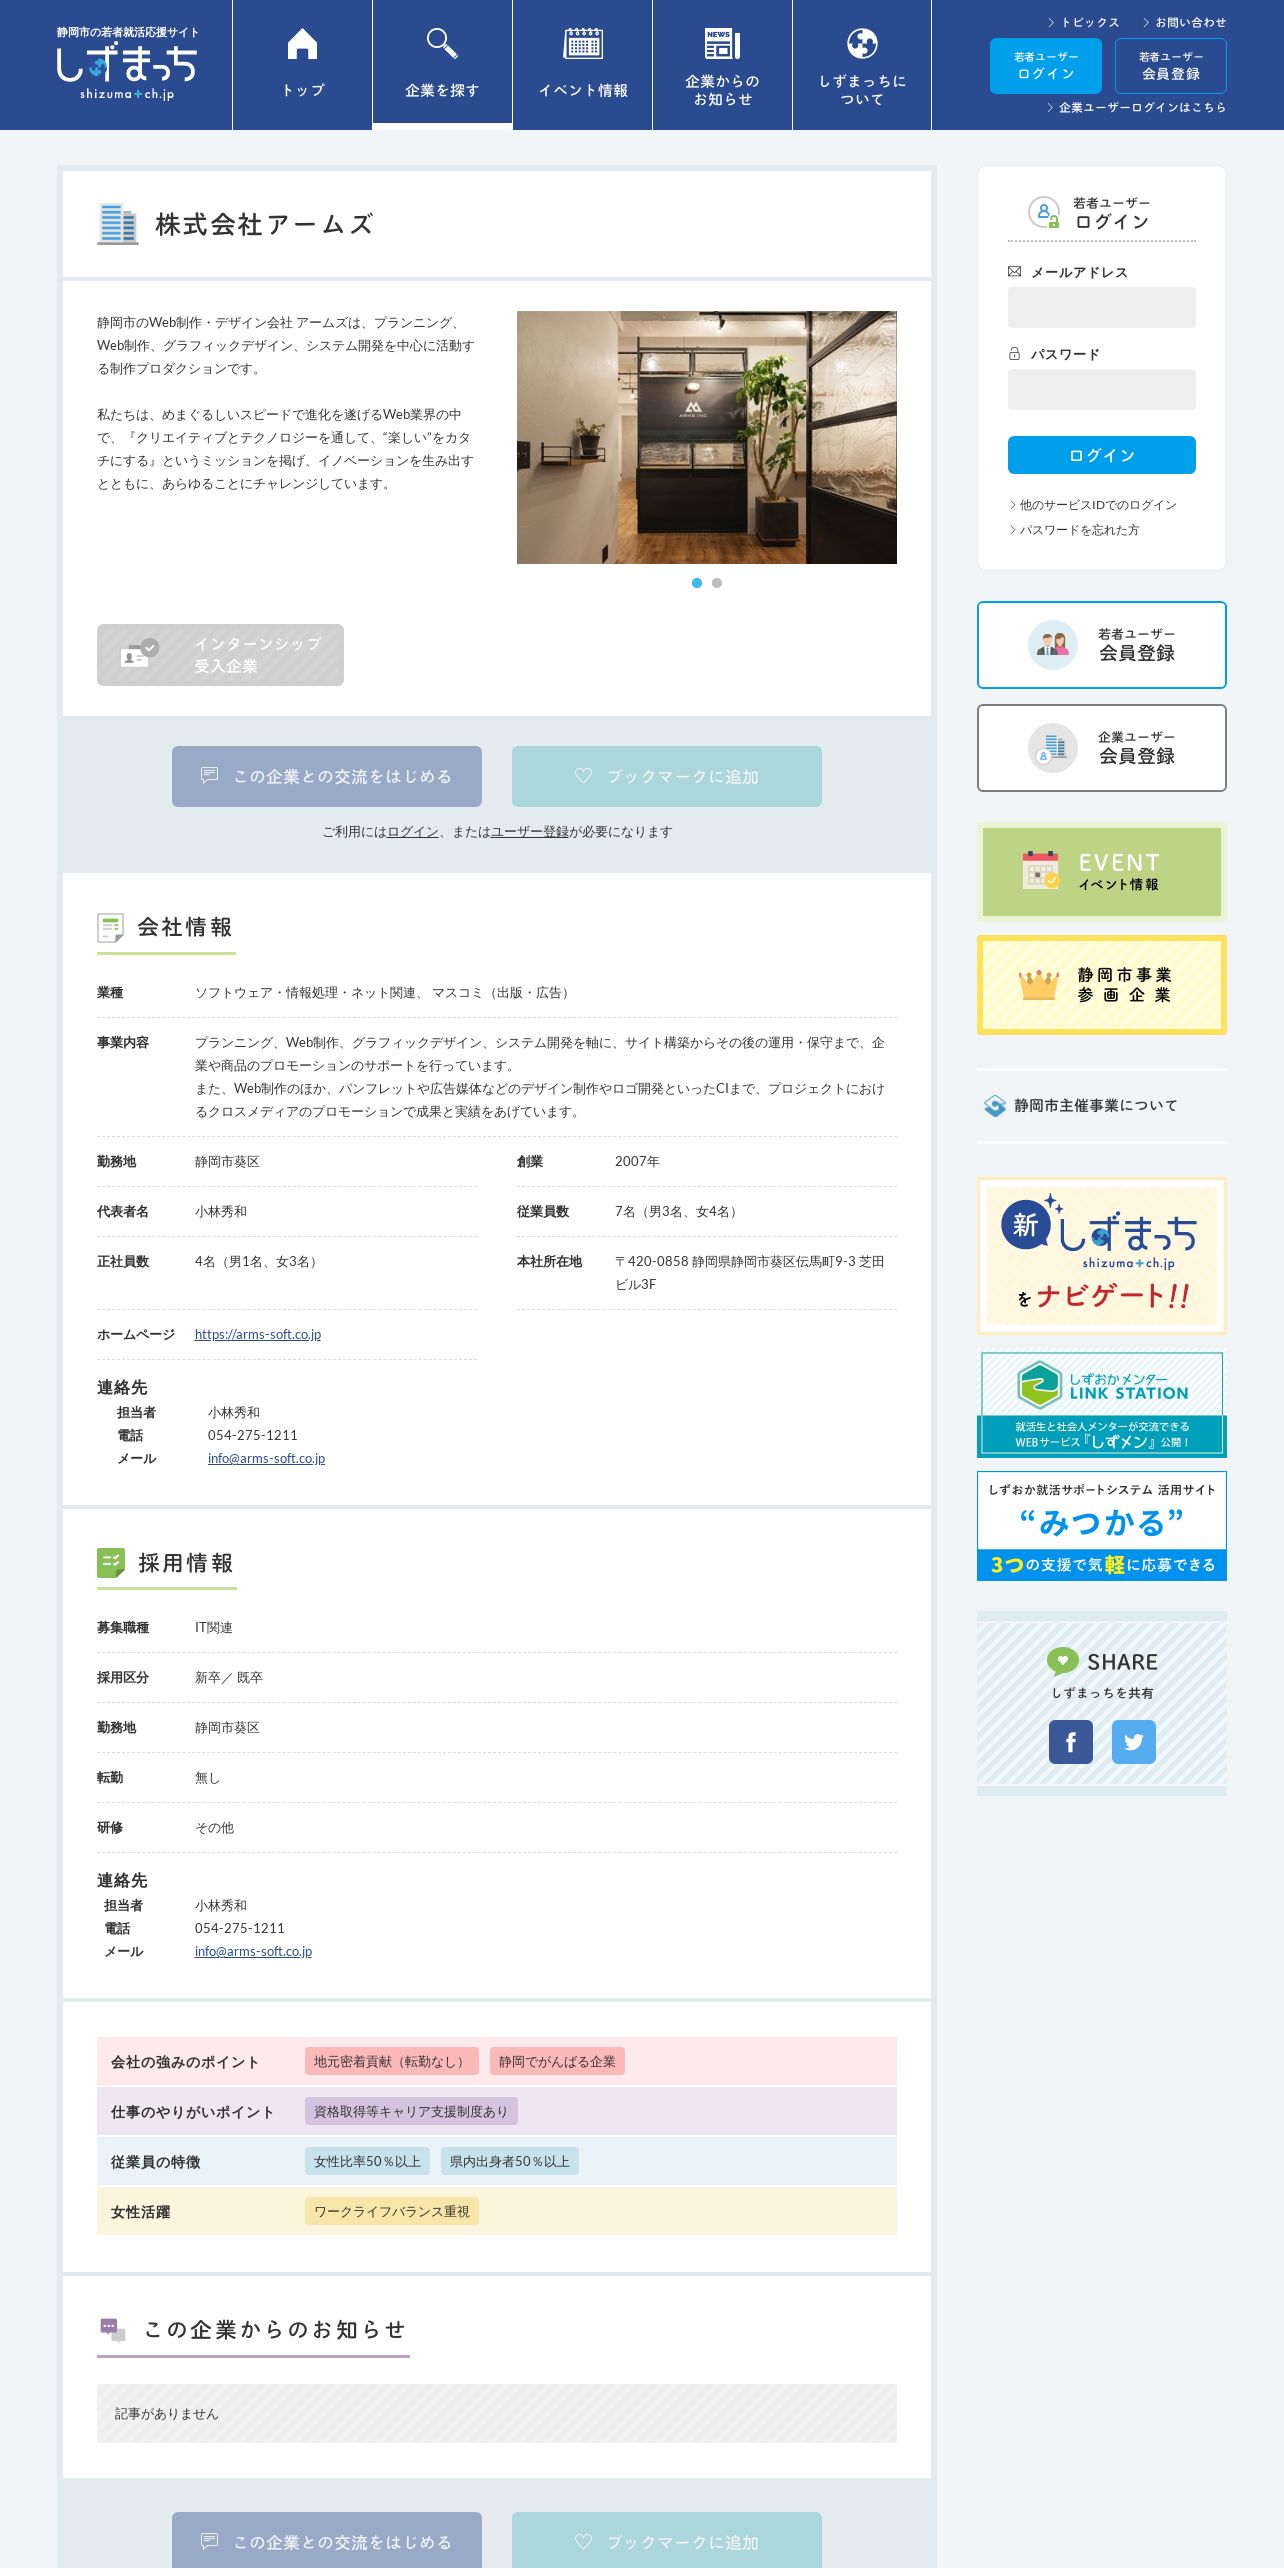Image resolution: width=1284 pixels, height=2568 pixels.
Task: Click the この企業からのお知らせ speech bubble icon
Action: [x=113, y=2330]
